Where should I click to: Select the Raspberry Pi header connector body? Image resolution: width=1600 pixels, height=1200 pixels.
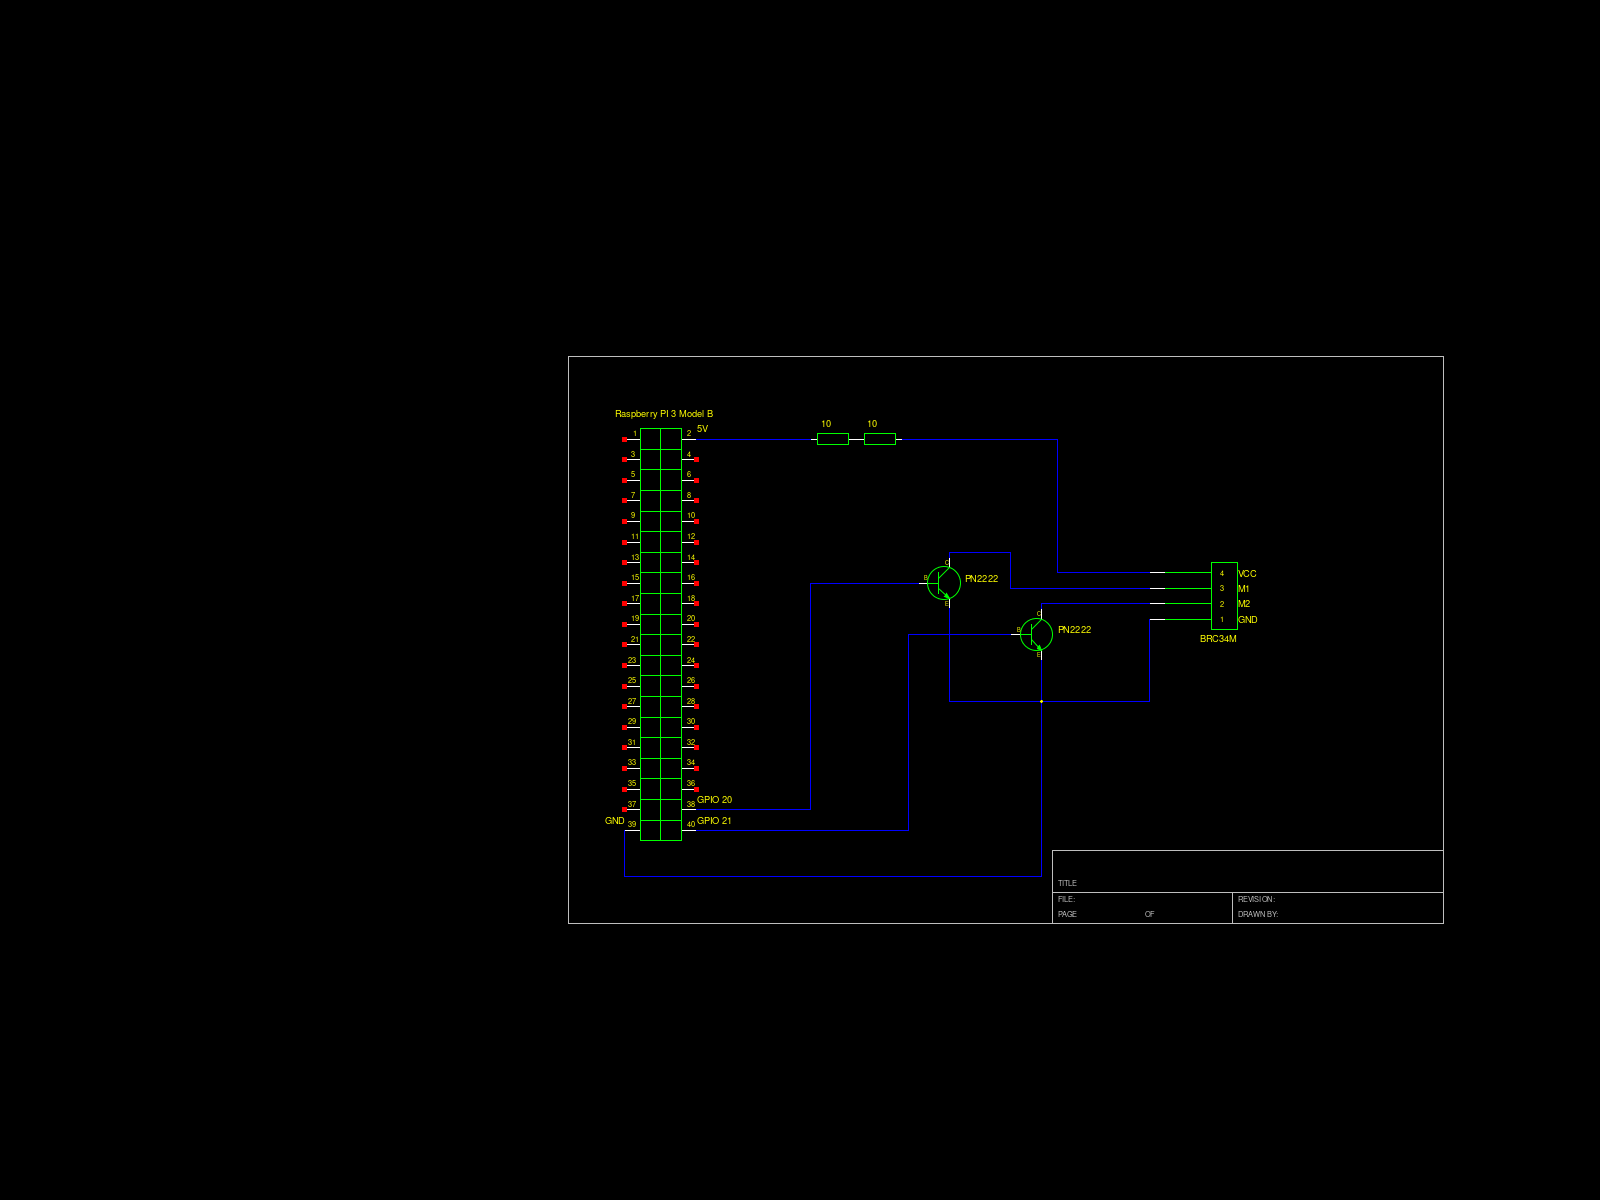click(661, 634)
